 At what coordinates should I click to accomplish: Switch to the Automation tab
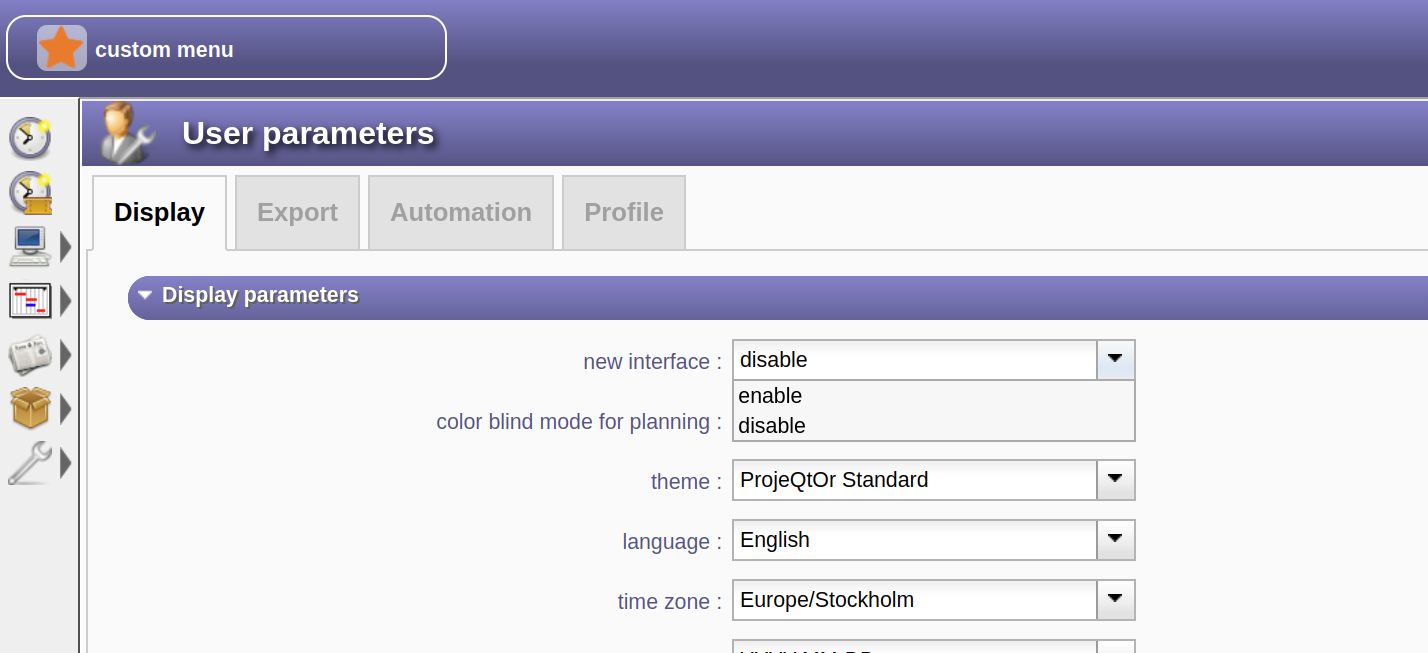point(460,212)
